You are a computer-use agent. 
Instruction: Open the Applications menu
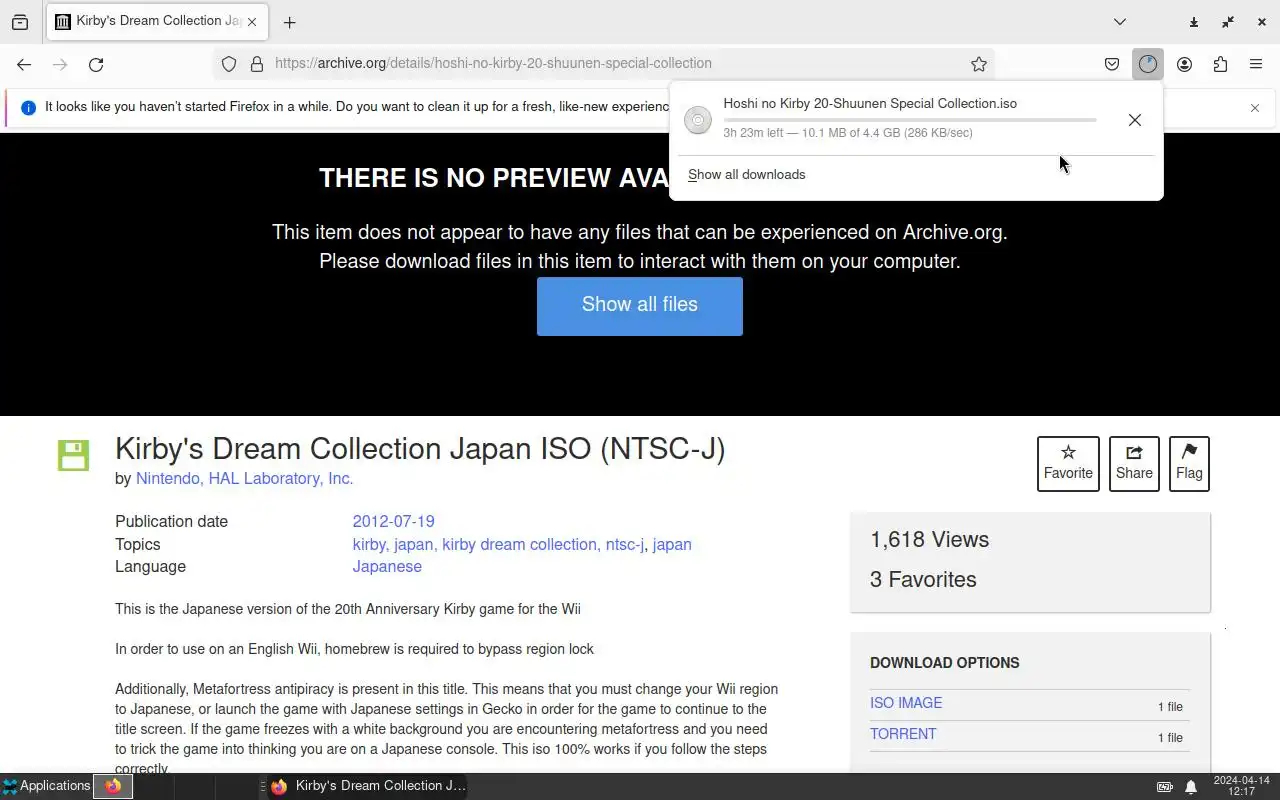click(x=46, y=786)
